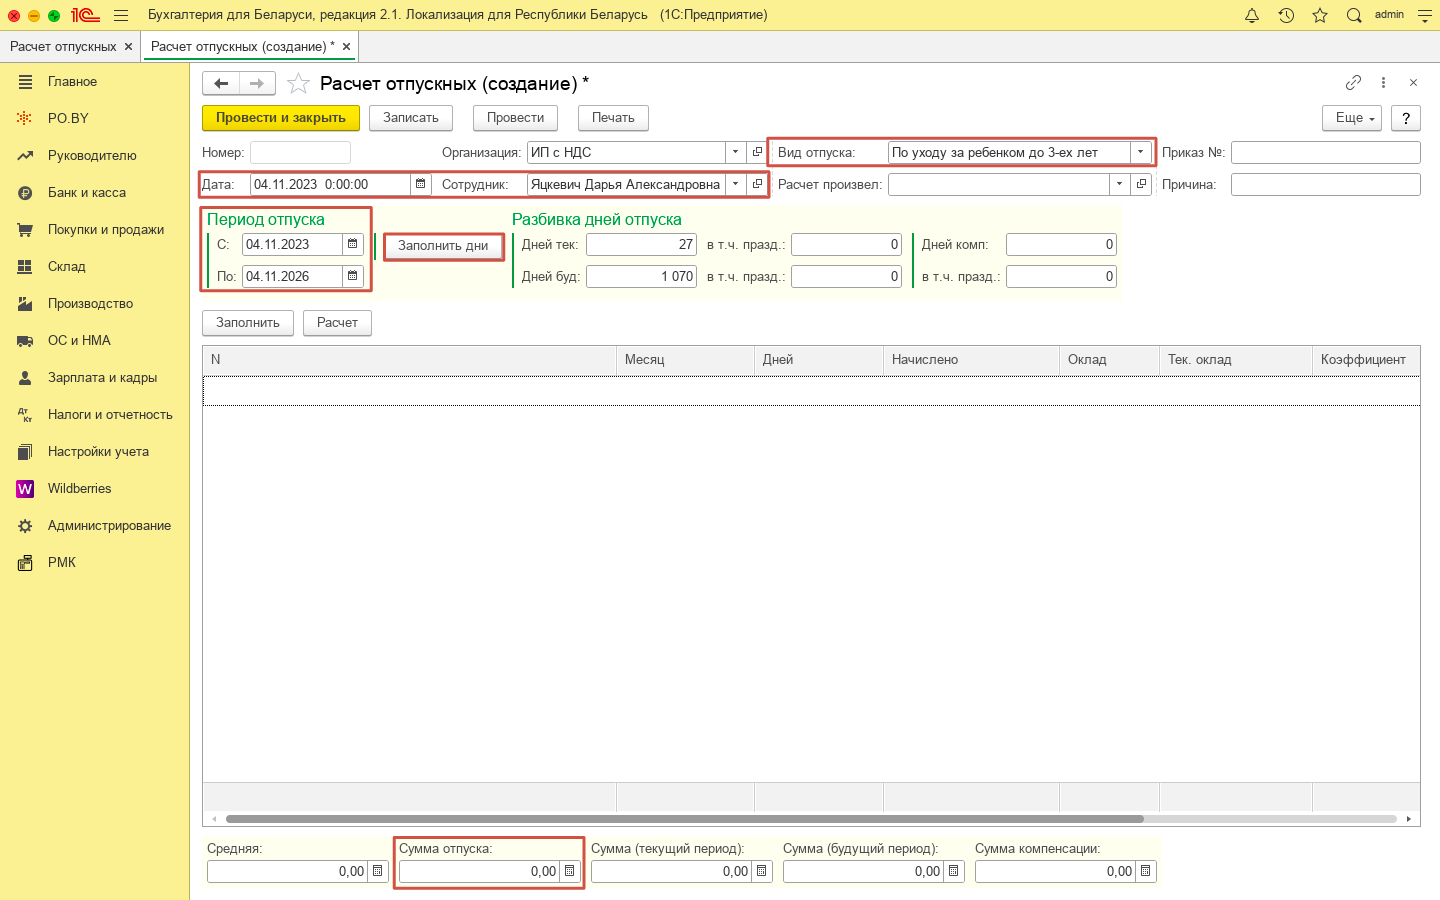Expand the Вид отпуска dropdown
This screenshot has width=1440, height=900.
point(1140,152)
